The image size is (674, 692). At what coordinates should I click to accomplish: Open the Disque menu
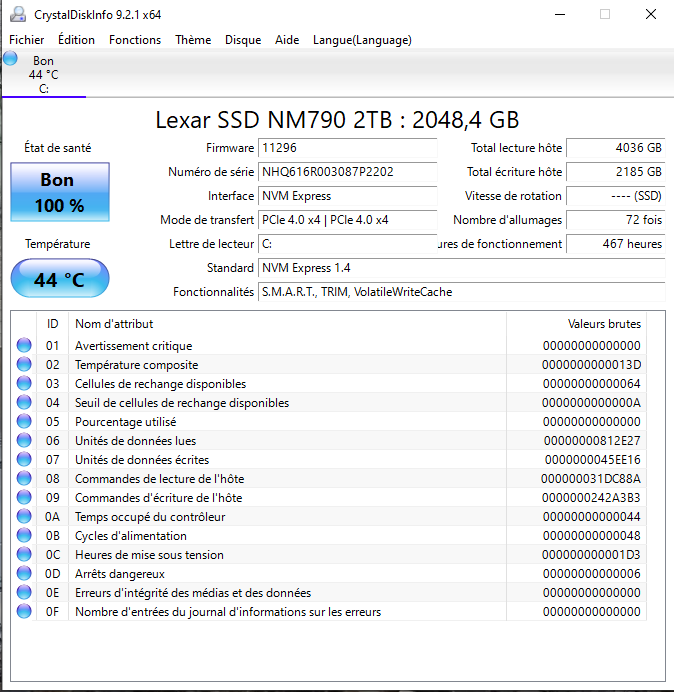[243, 40]
